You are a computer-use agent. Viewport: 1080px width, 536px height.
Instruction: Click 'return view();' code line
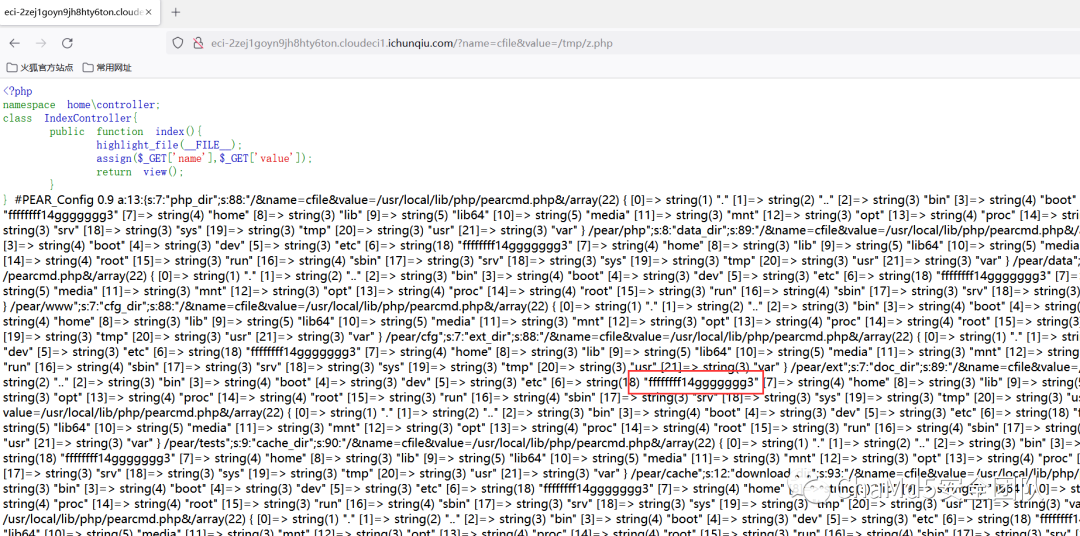pos(141,172)
